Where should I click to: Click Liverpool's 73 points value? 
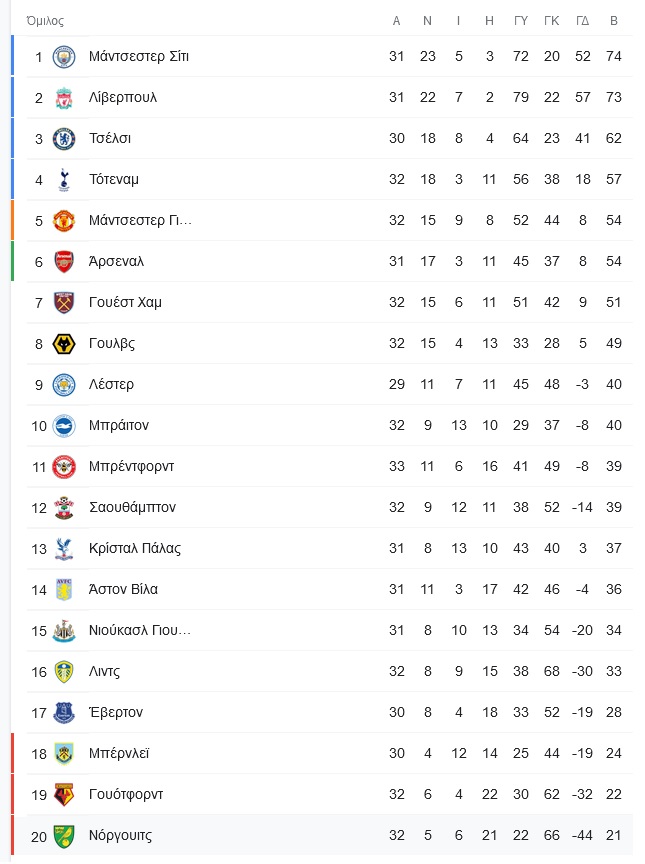[x=614, y=98]
